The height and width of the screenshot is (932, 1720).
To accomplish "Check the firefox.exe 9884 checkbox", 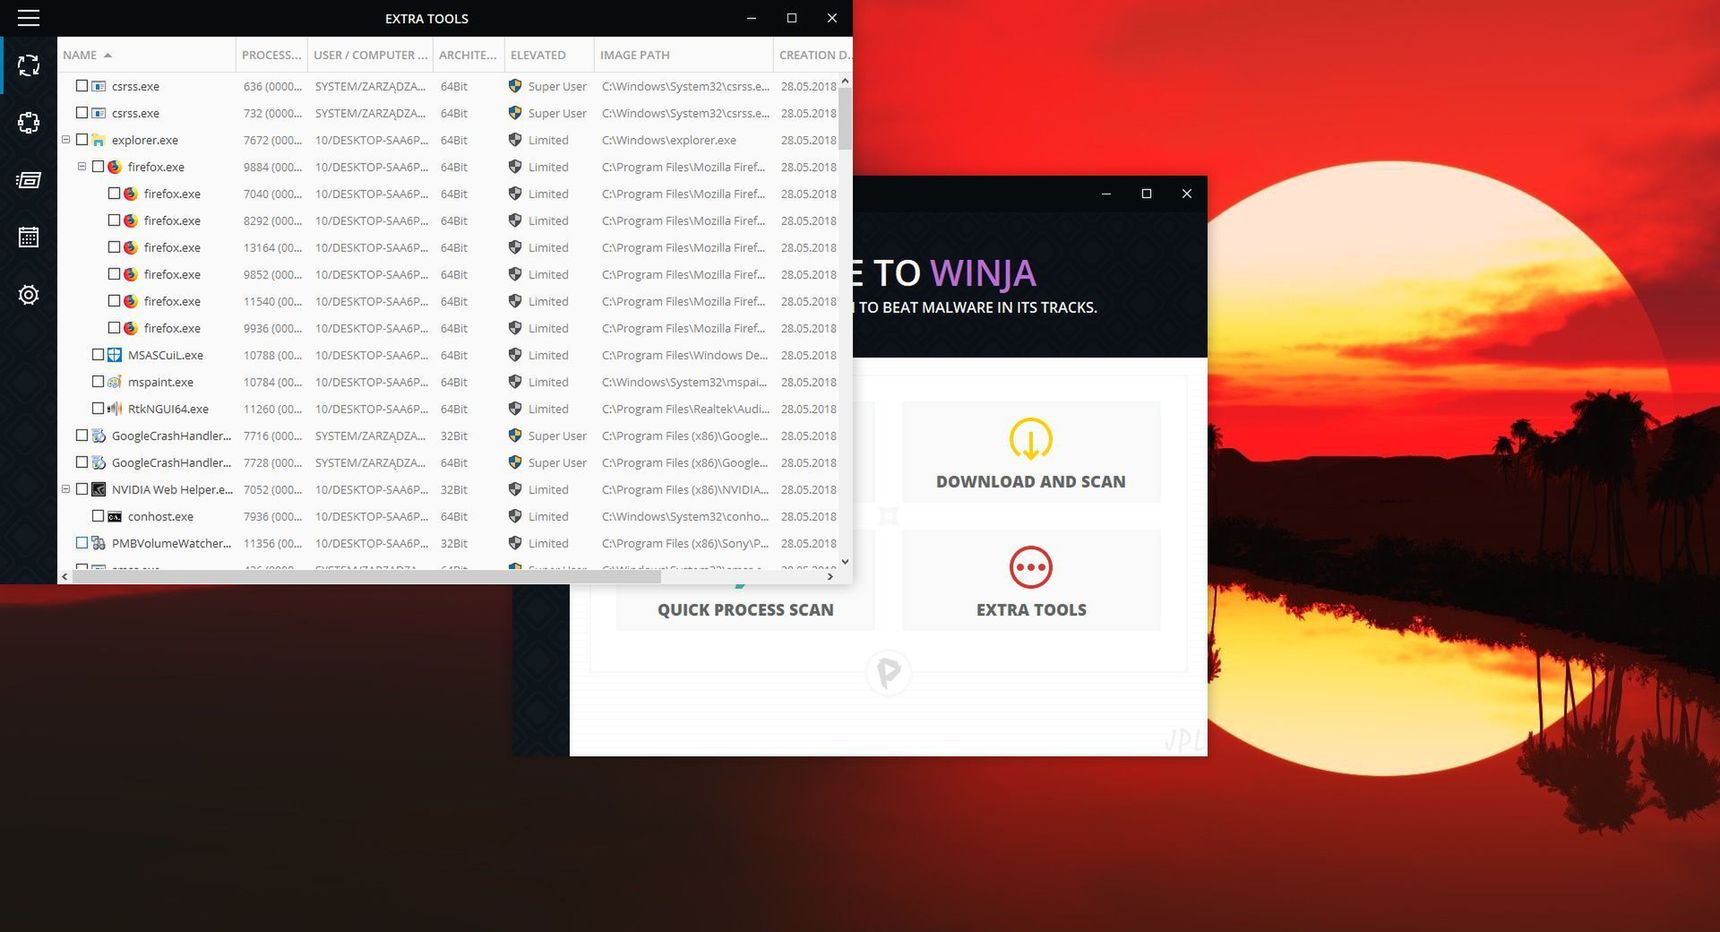I will coord(98,167).
